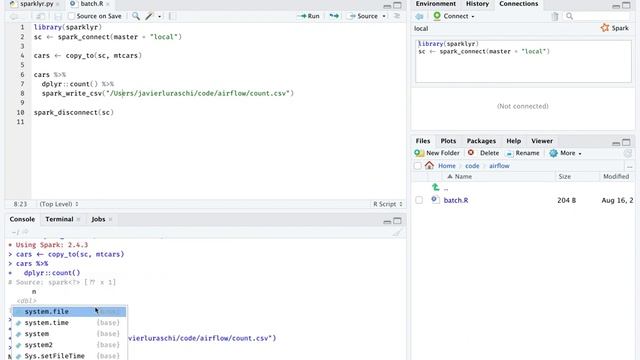
Task: Click the Rename button in Files pane
Action: click(523, 153)
